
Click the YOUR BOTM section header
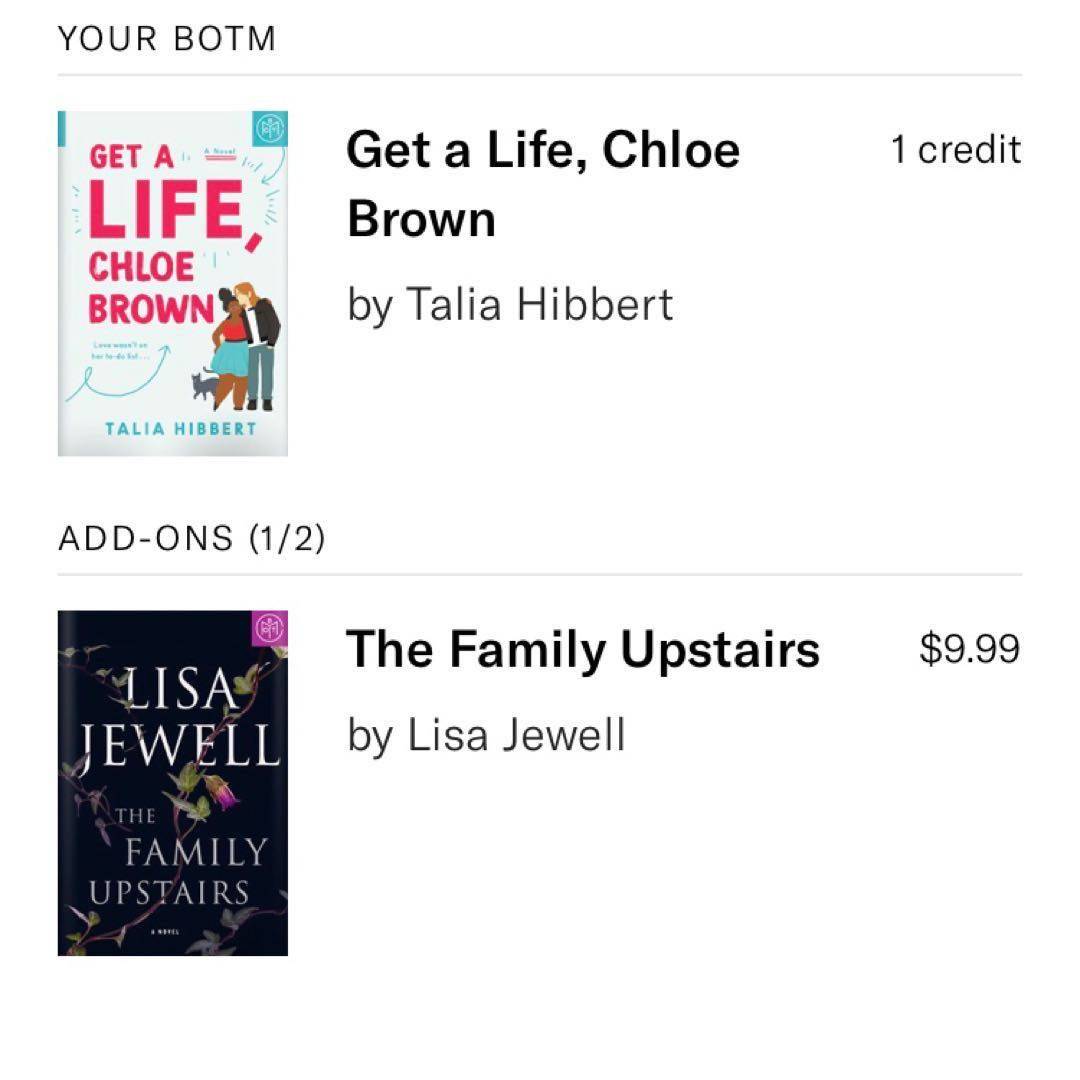[167, 40]
